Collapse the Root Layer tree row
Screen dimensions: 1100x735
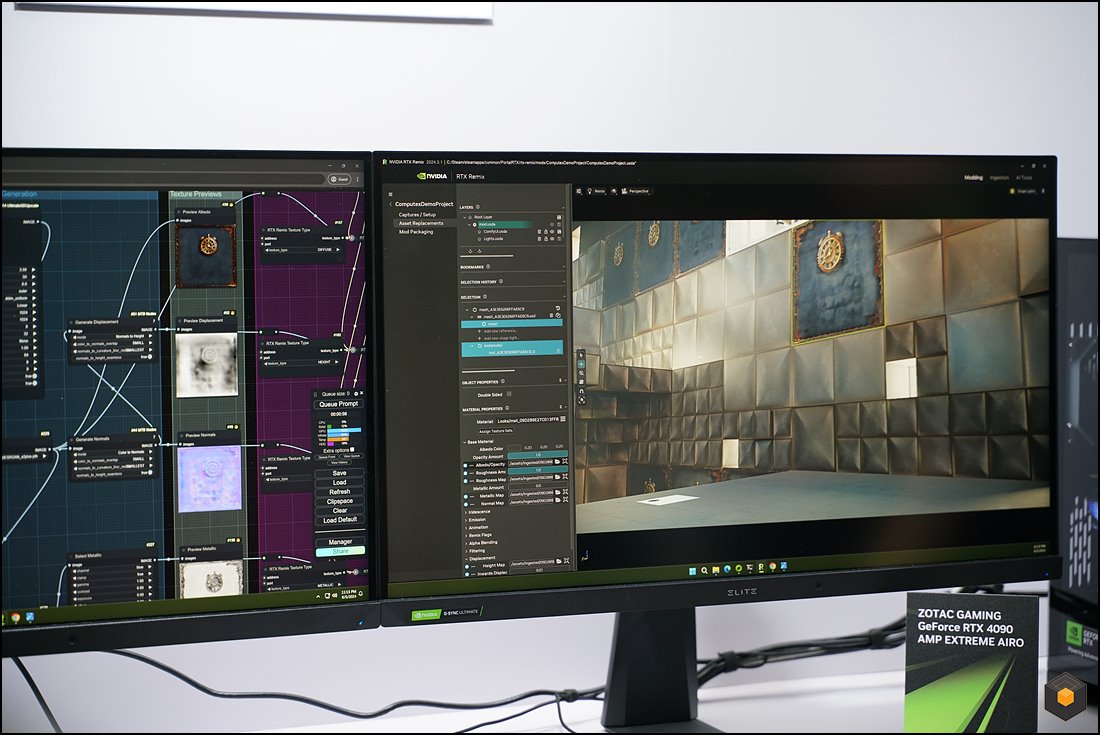click(464, 217)
